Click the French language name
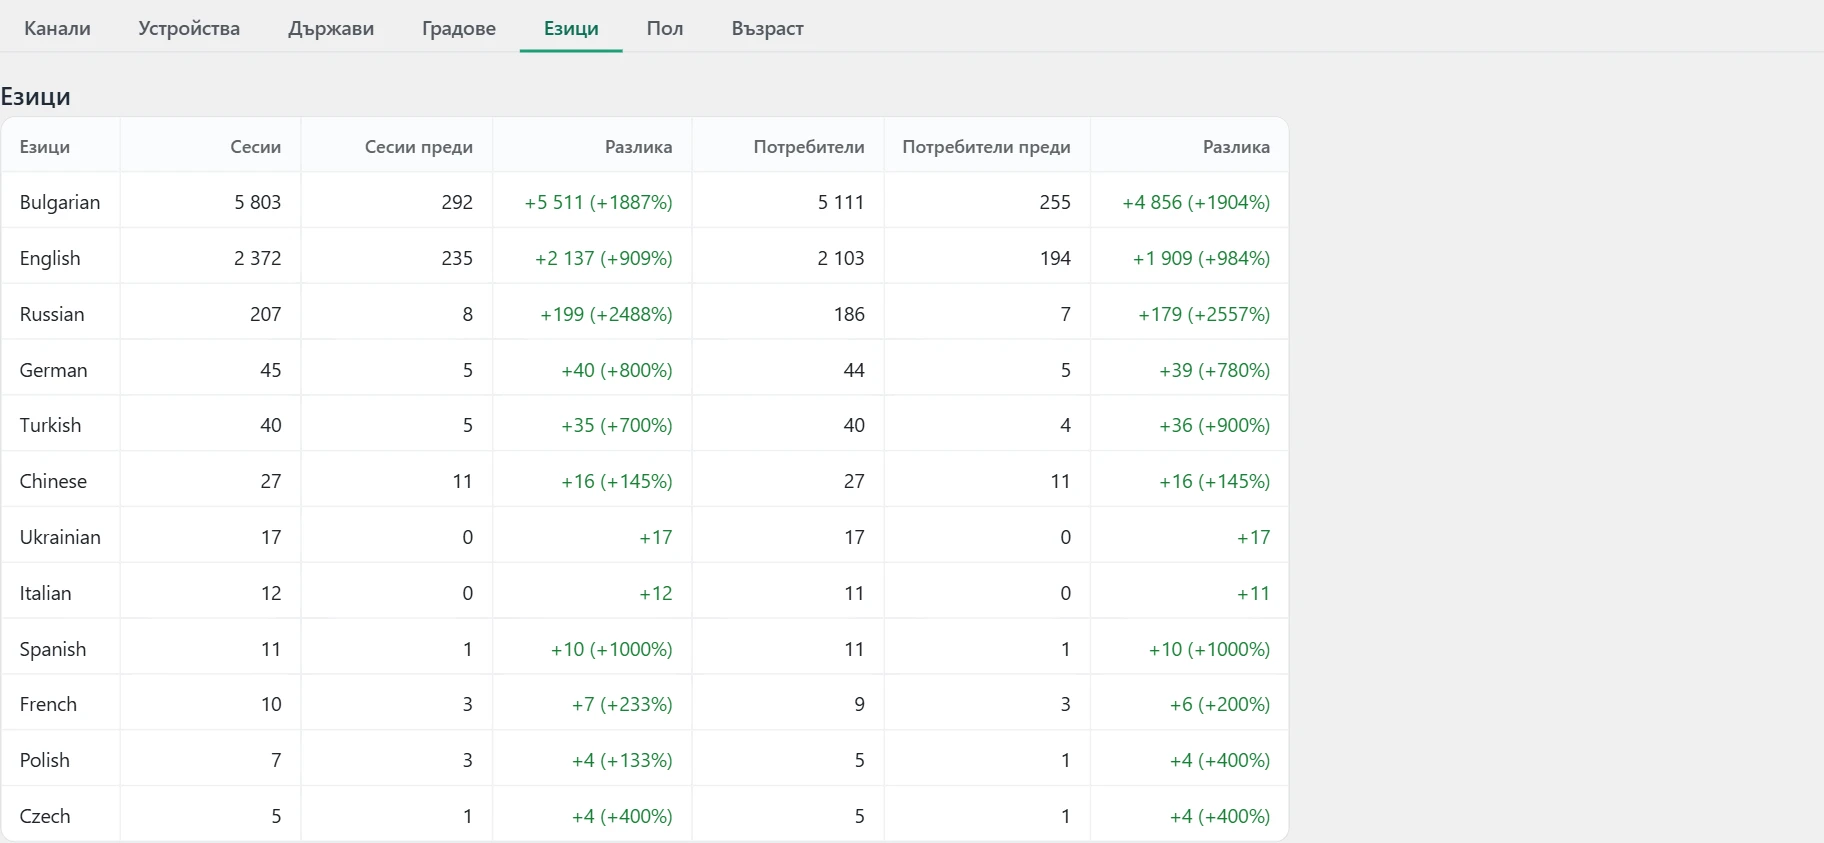 (x=48, y=704)
